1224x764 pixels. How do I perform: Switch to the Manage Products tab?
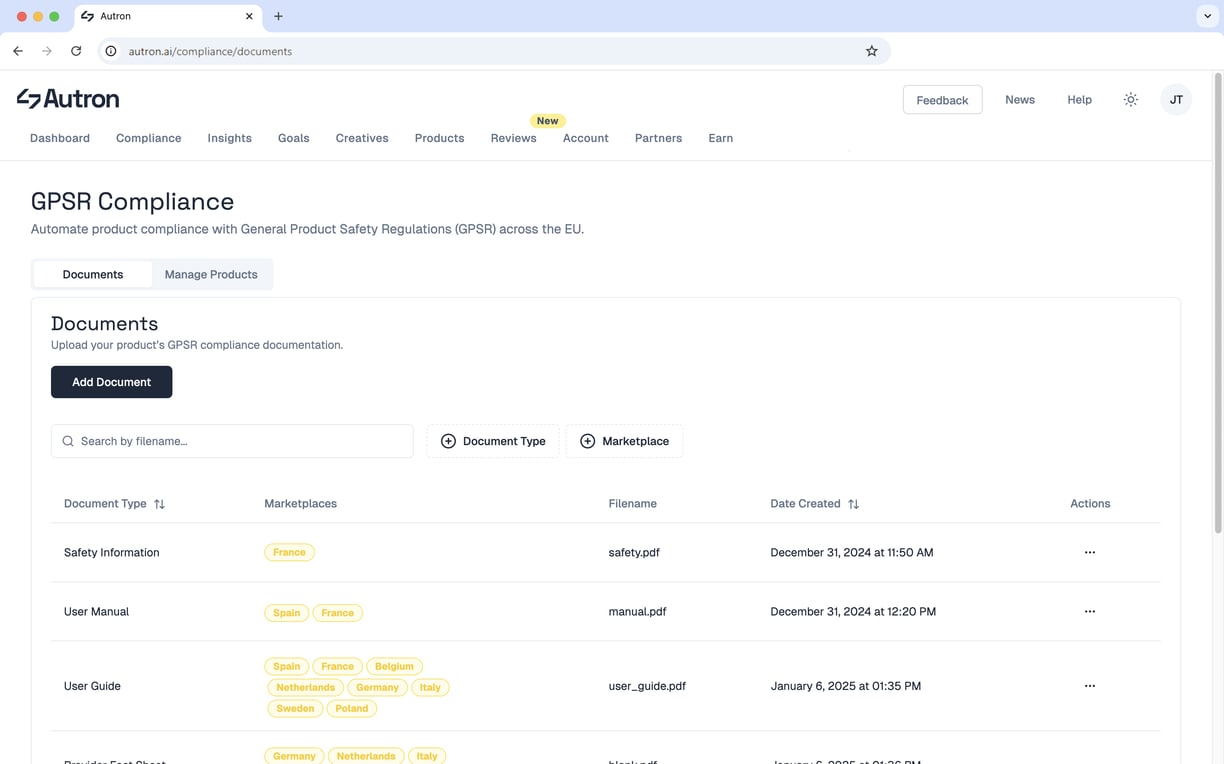(211, 274)
